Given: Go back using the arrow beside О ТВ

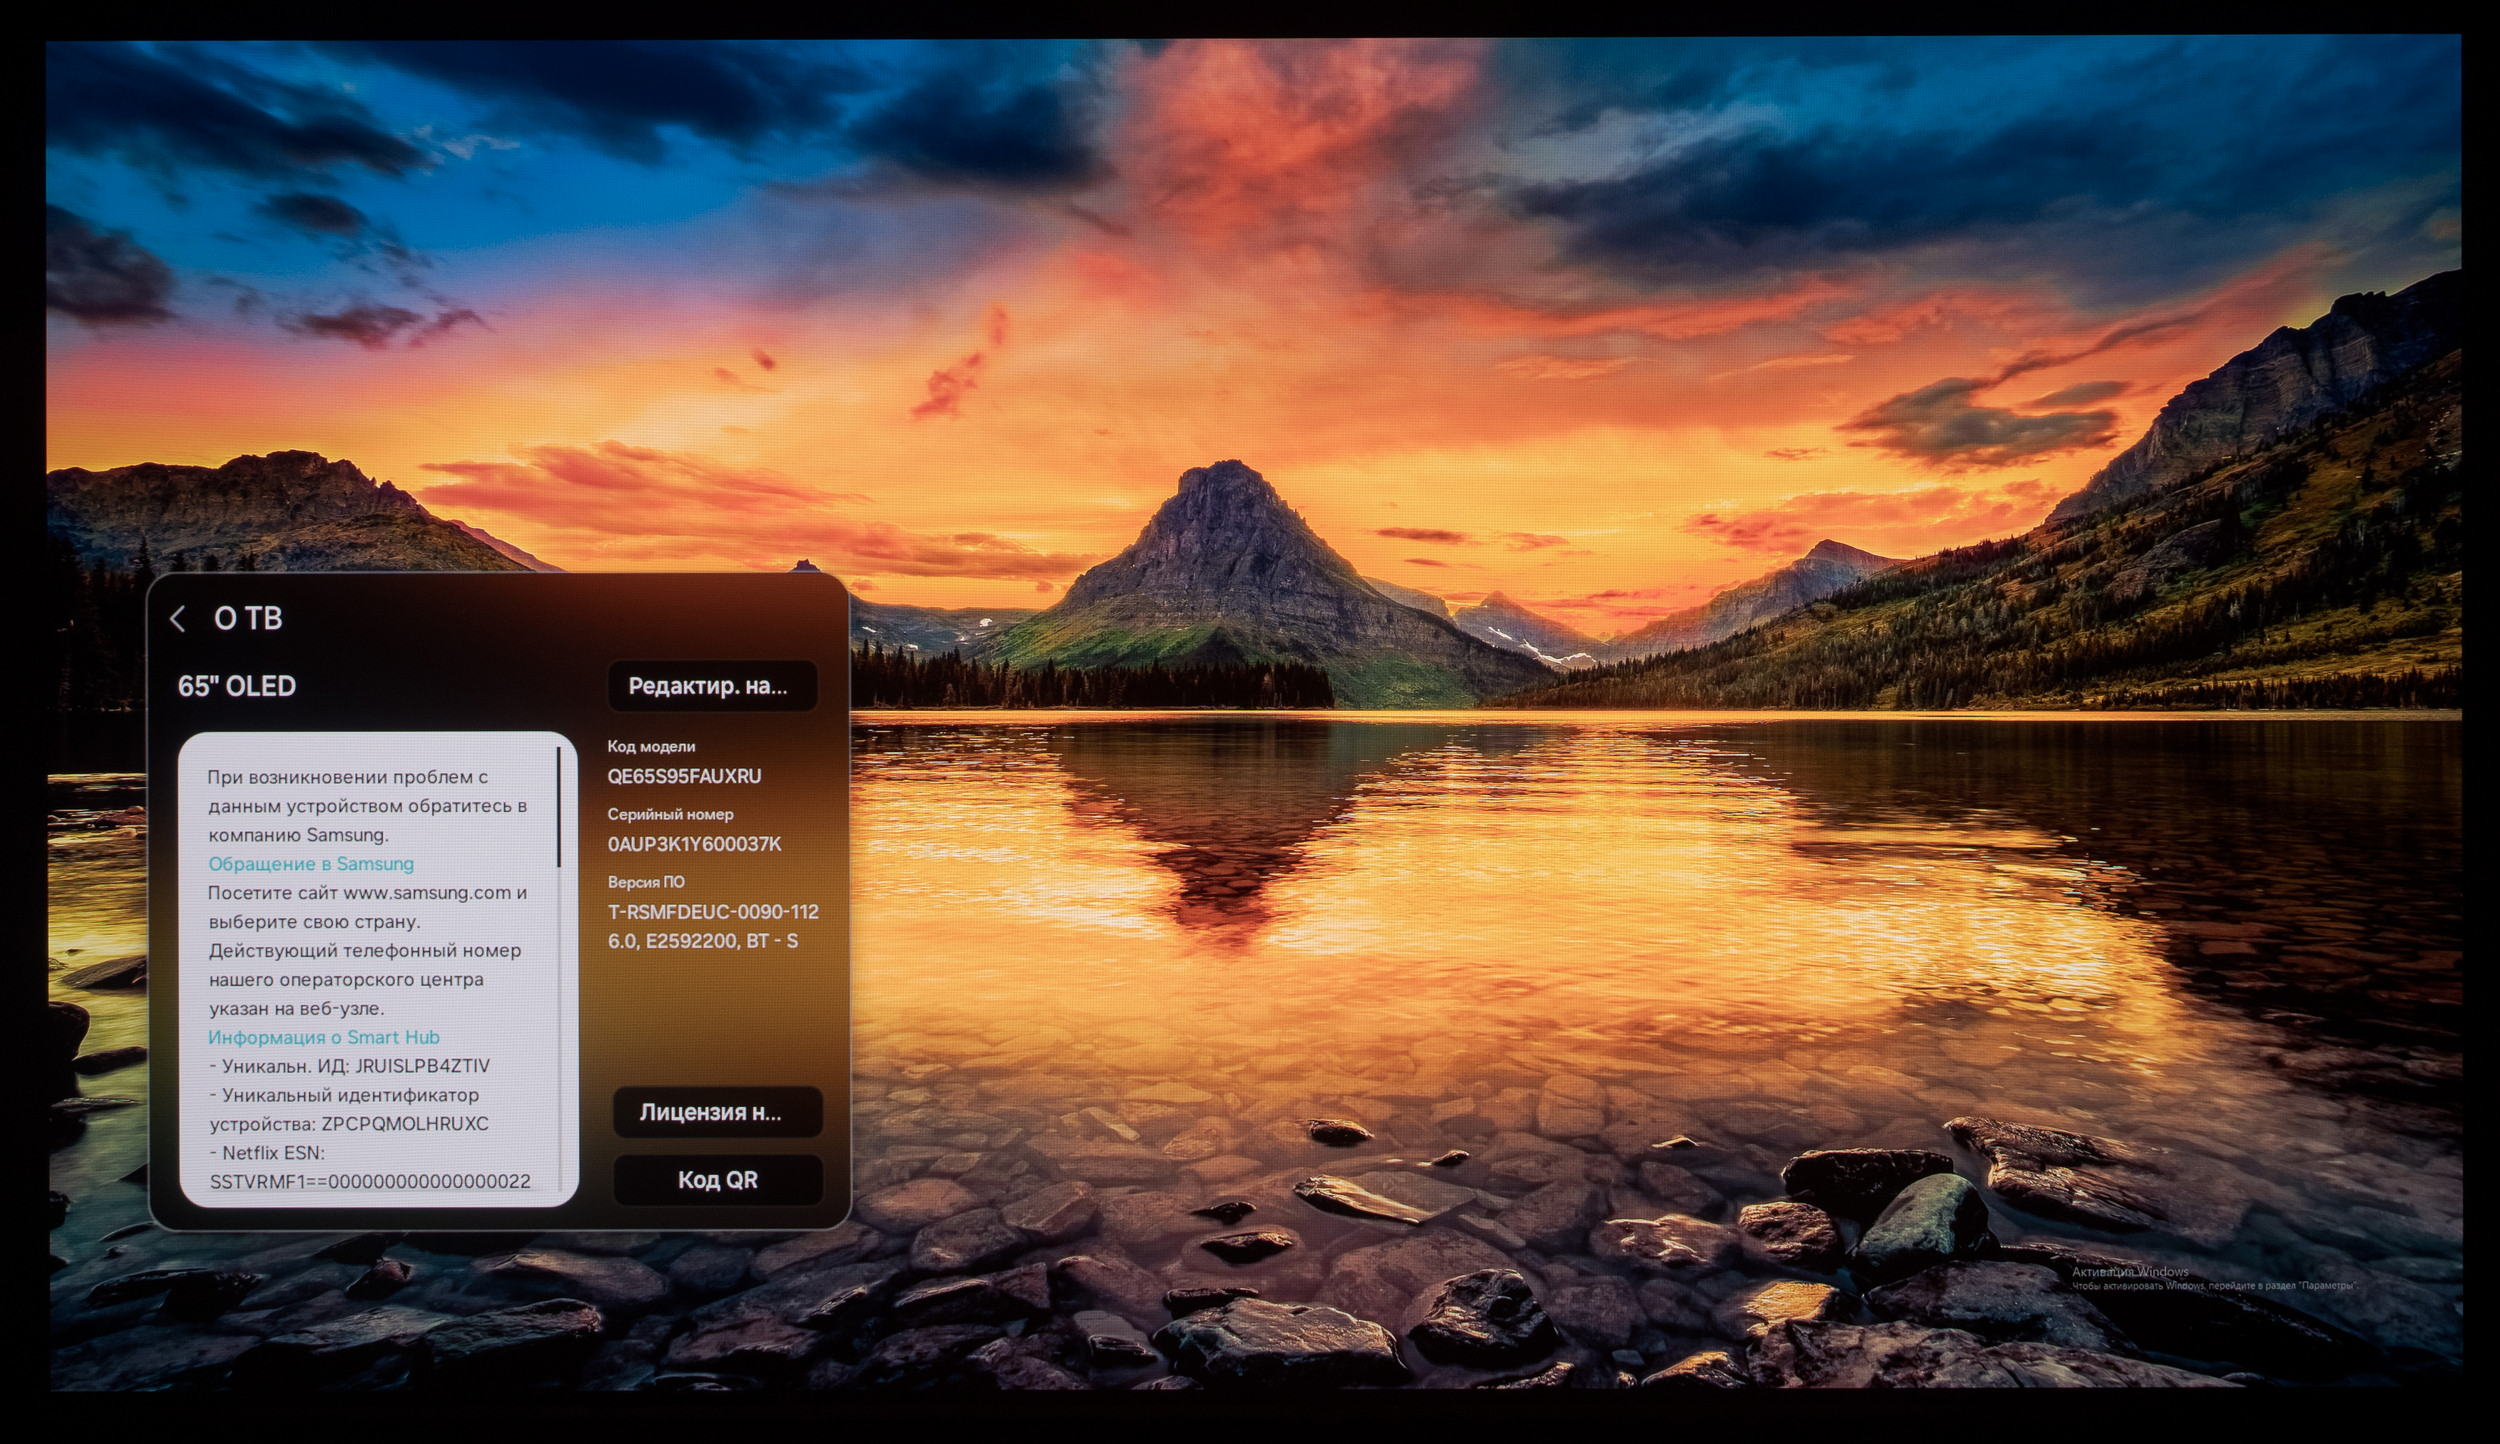Looking at the screenshot, I should (178, 619).
